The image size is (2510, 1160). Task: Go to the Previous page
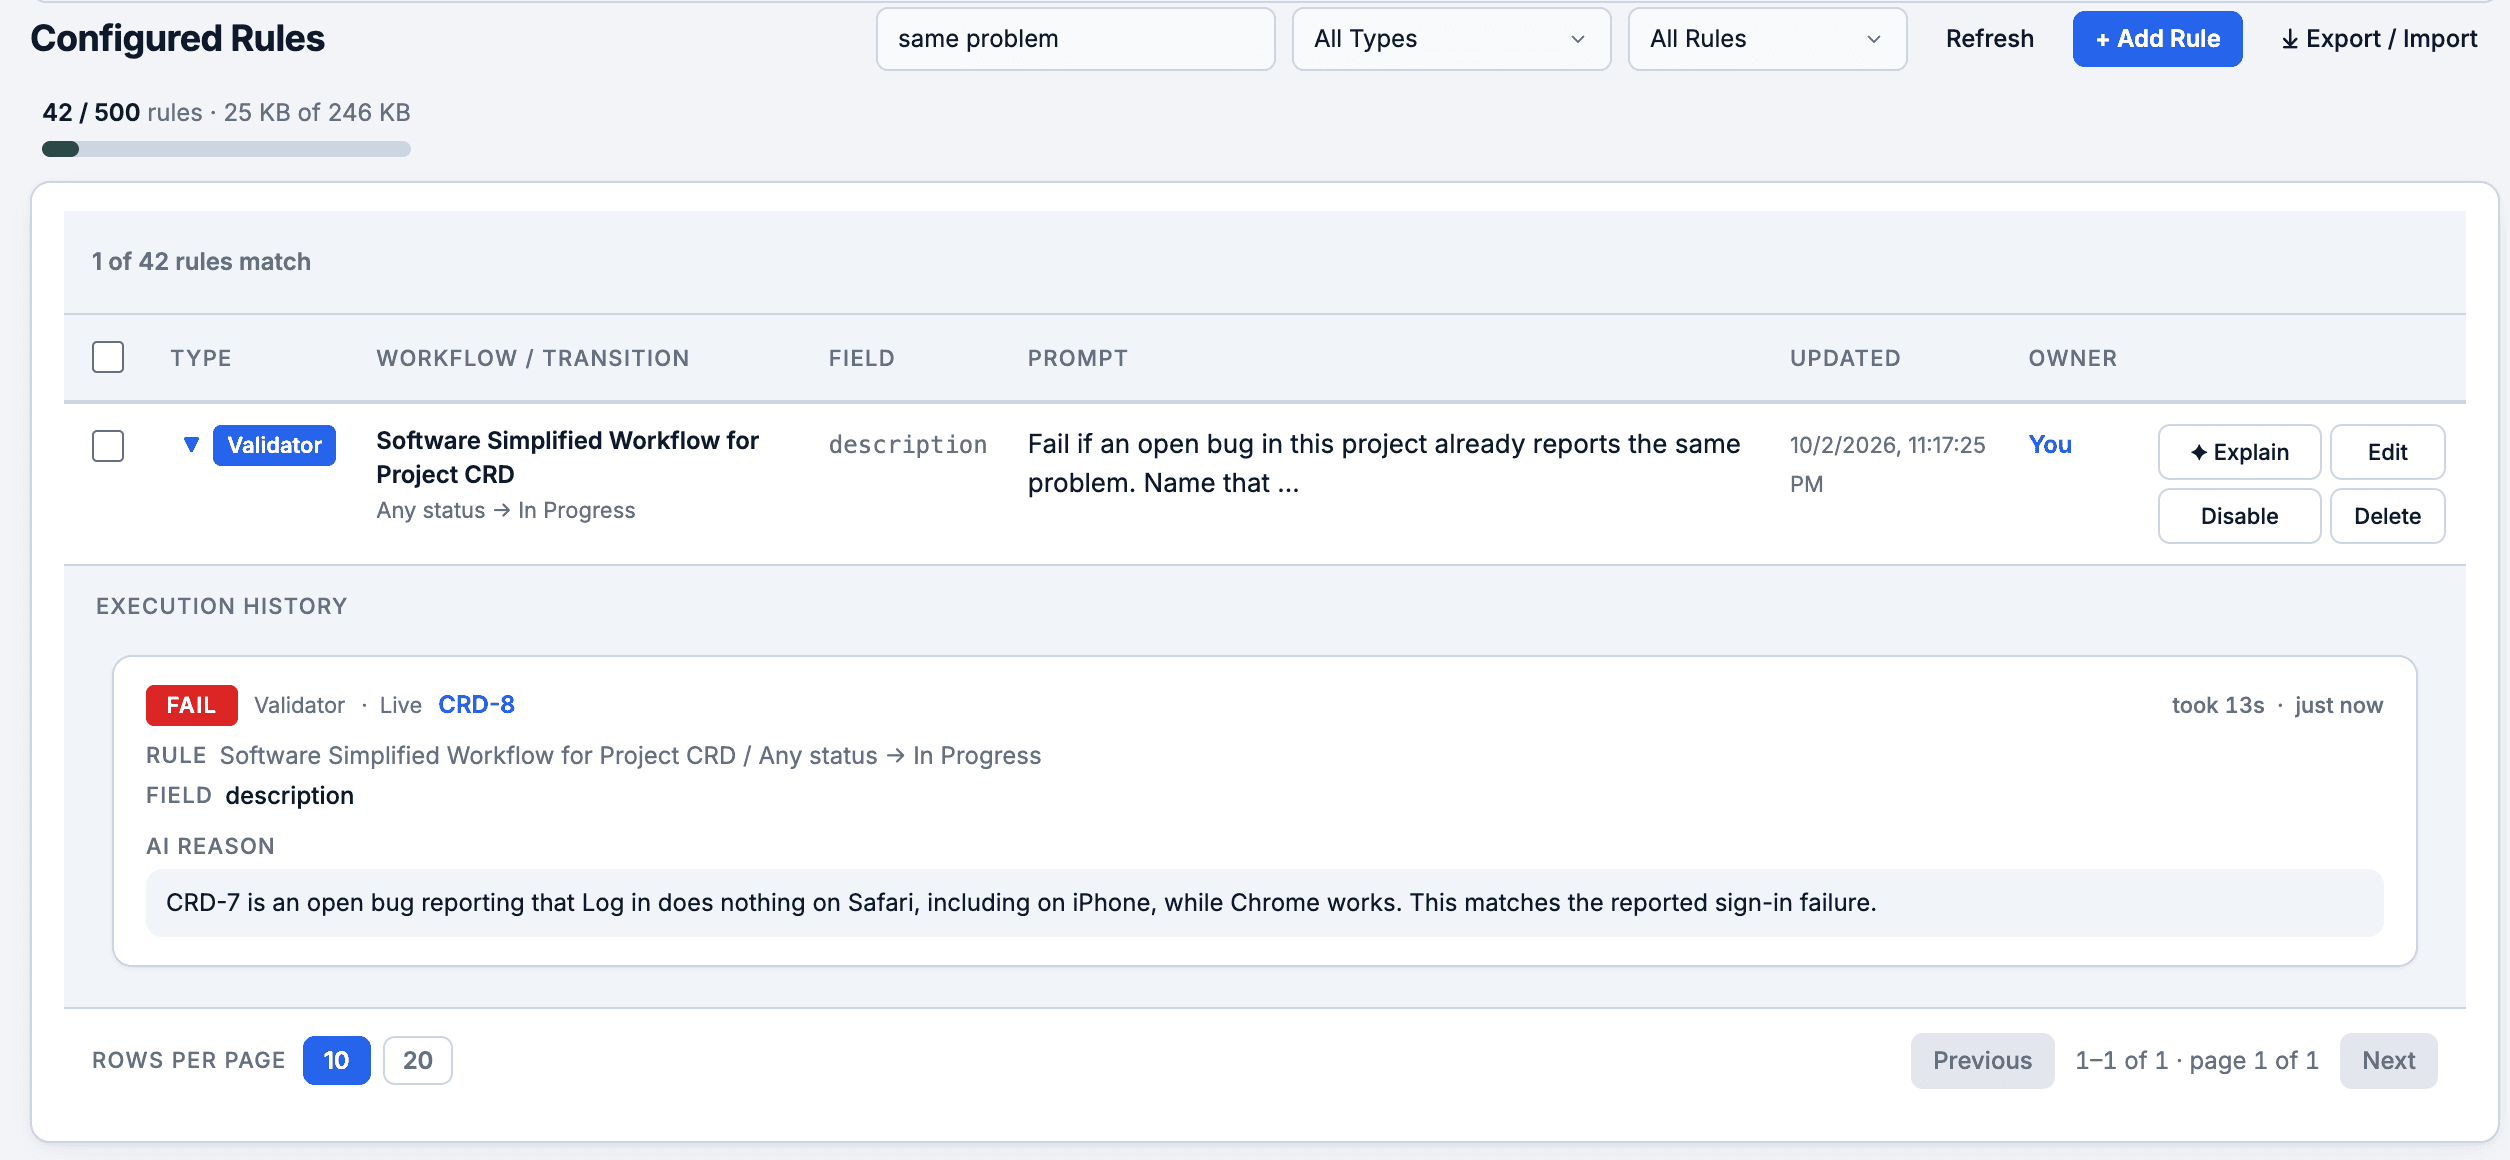(x=1982, y=1060)
